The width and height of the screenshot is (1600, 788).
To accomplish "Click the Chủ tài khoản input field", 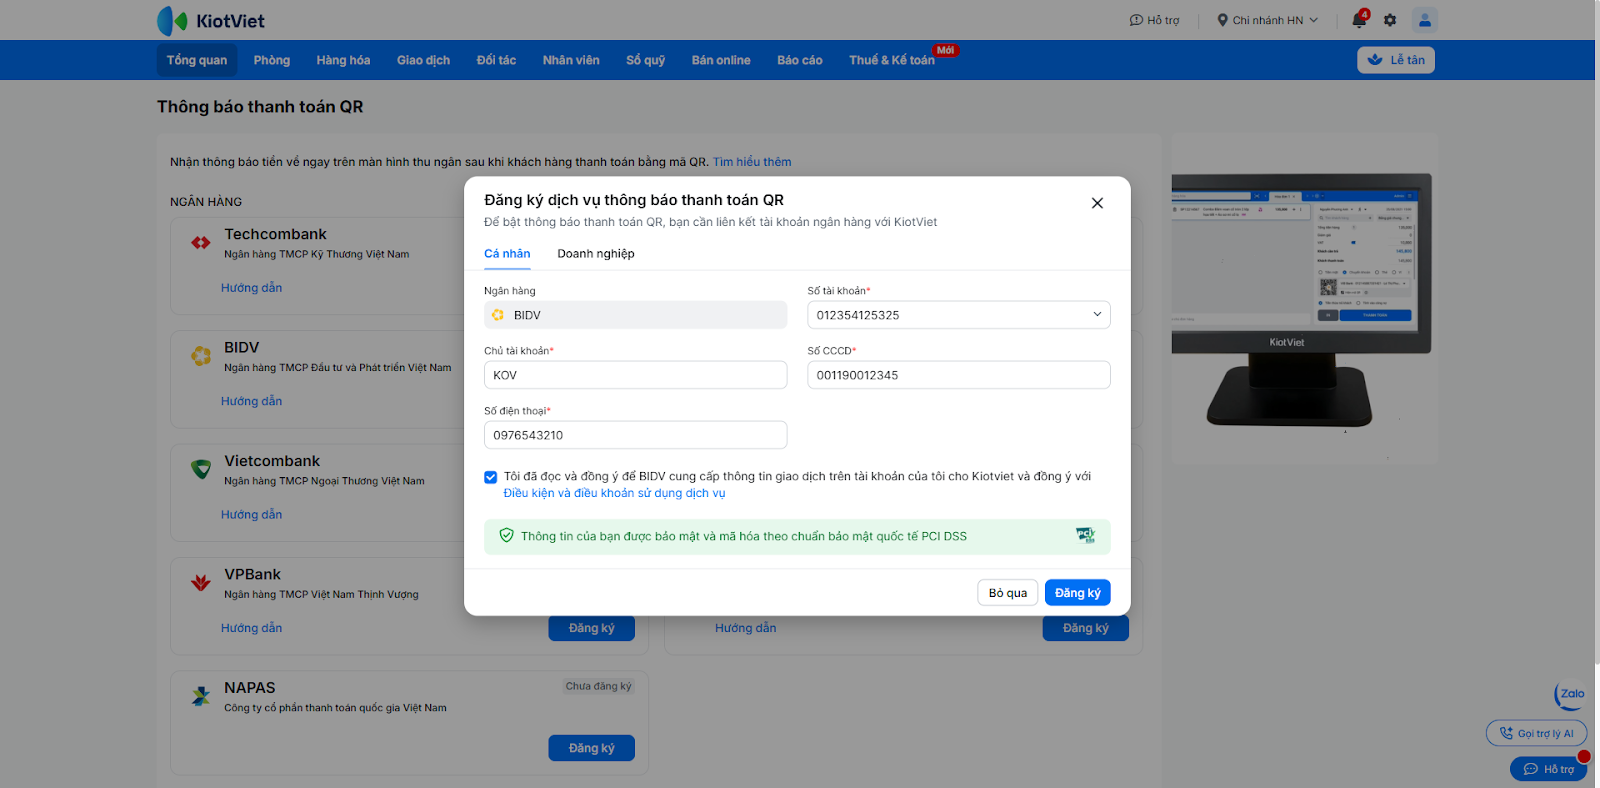I will (636, 375).
